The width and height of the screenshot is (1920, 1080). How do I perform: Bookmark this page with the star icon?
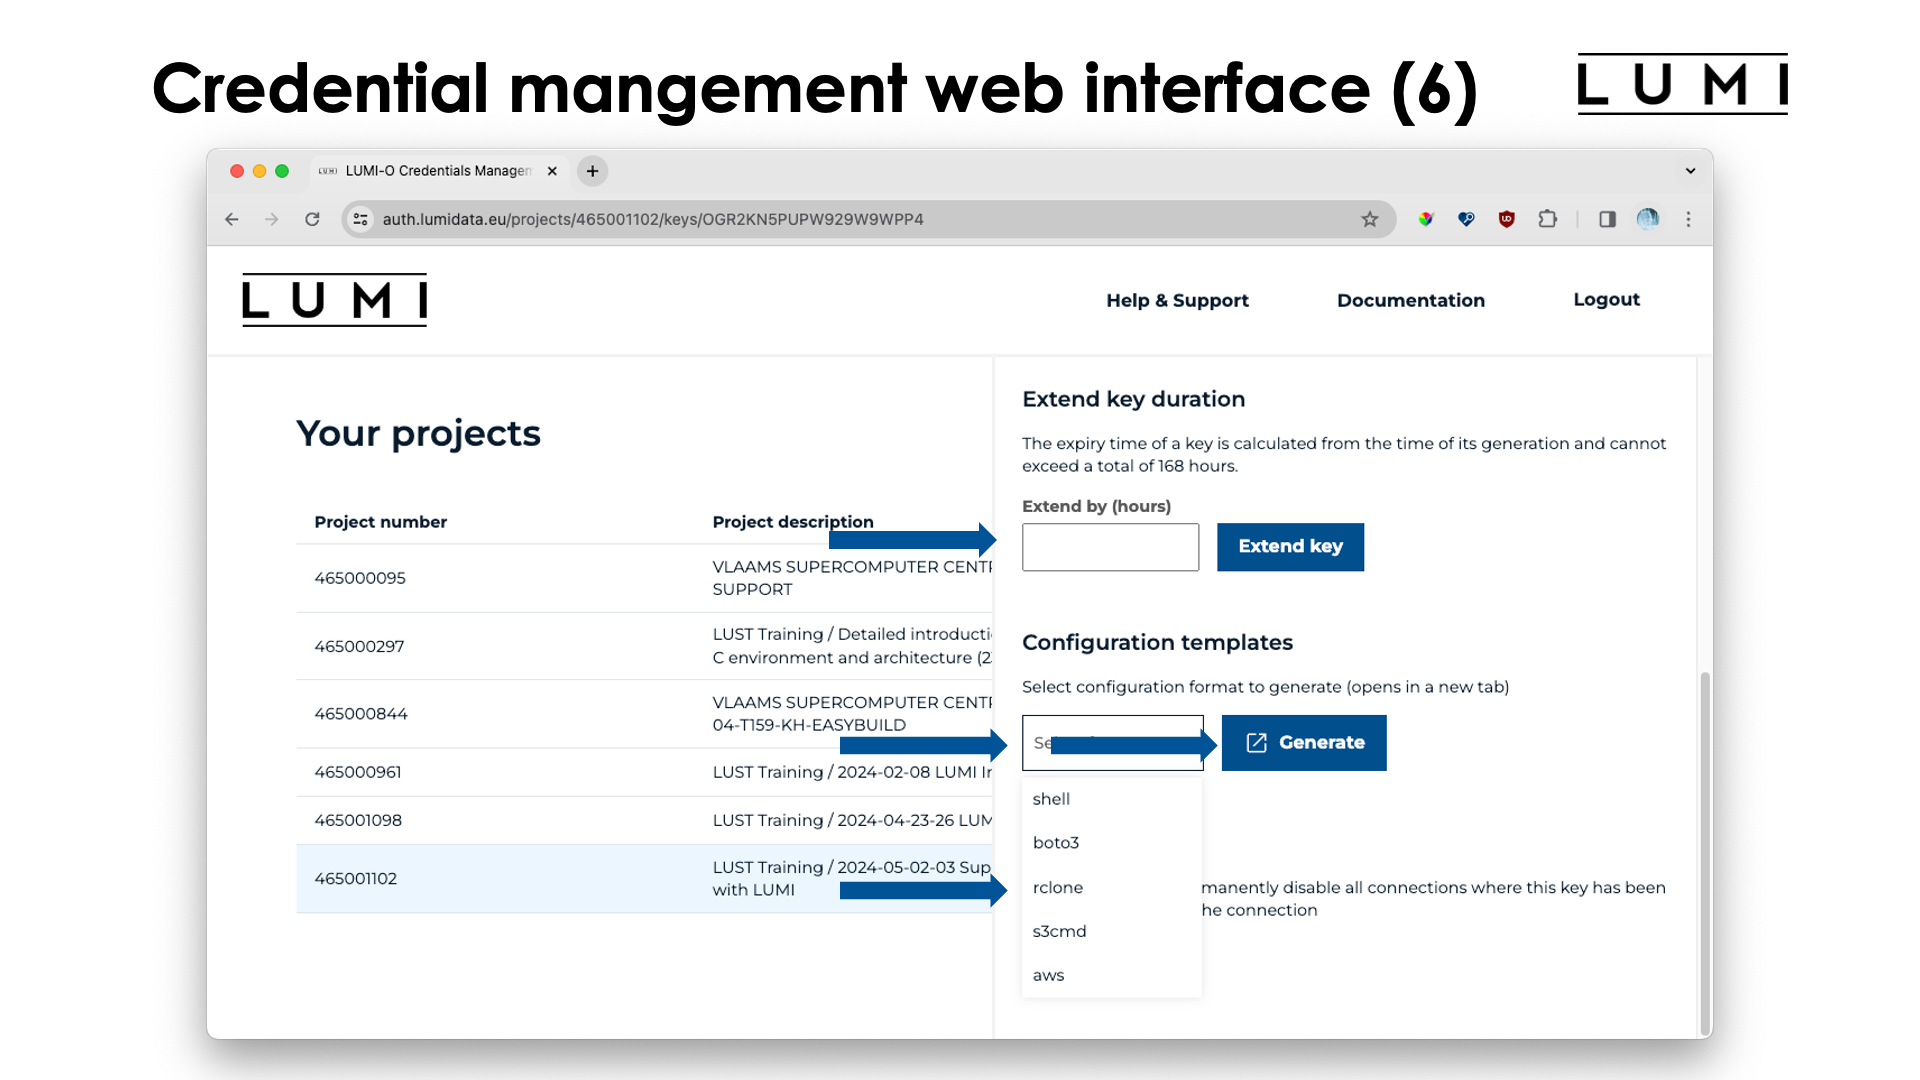(x=1370, y=219)
